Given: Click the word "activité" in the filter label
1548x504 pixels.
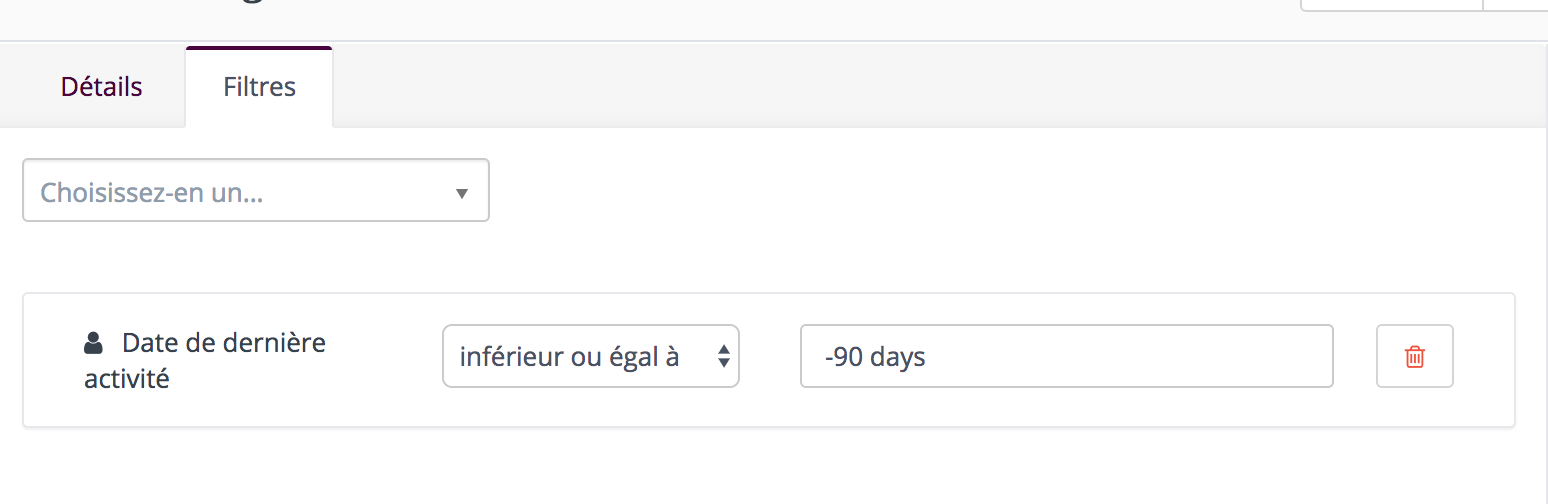Looking at the screenshot, I should [x=127, y=380].
